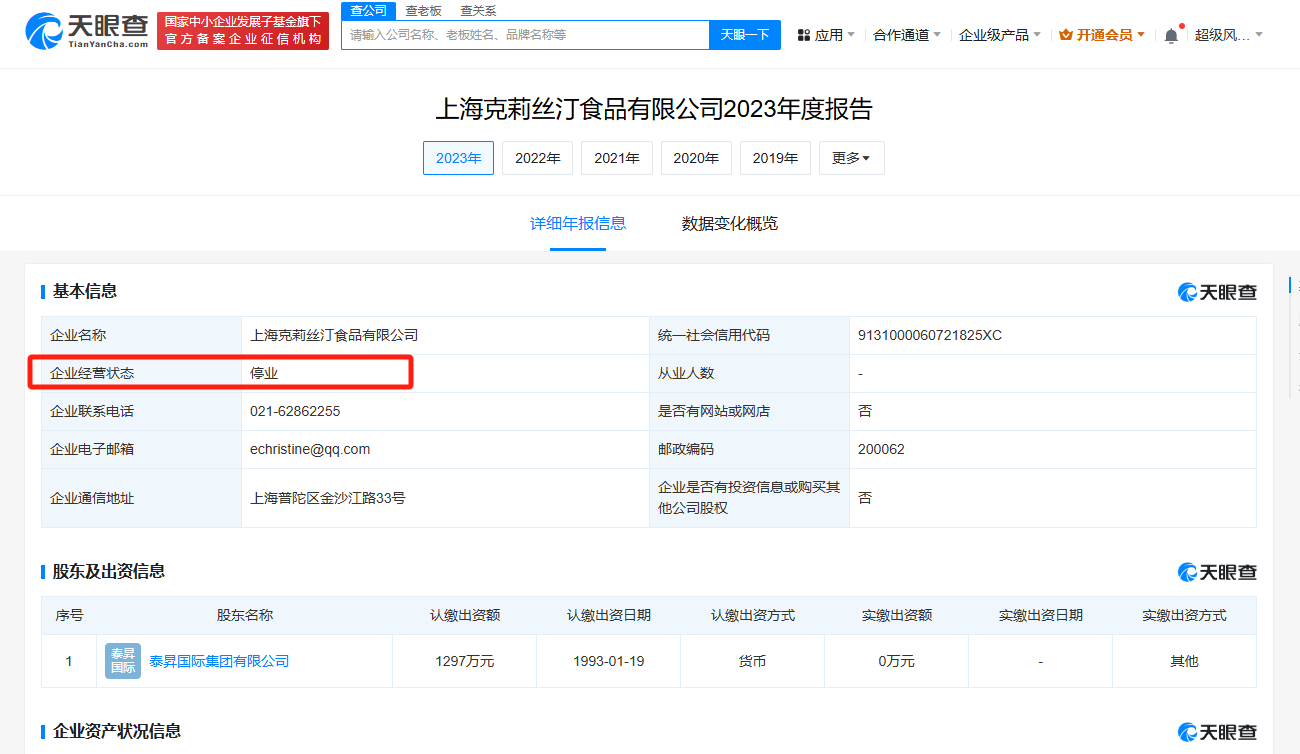Click the 停业 business status value

[264, 373]
